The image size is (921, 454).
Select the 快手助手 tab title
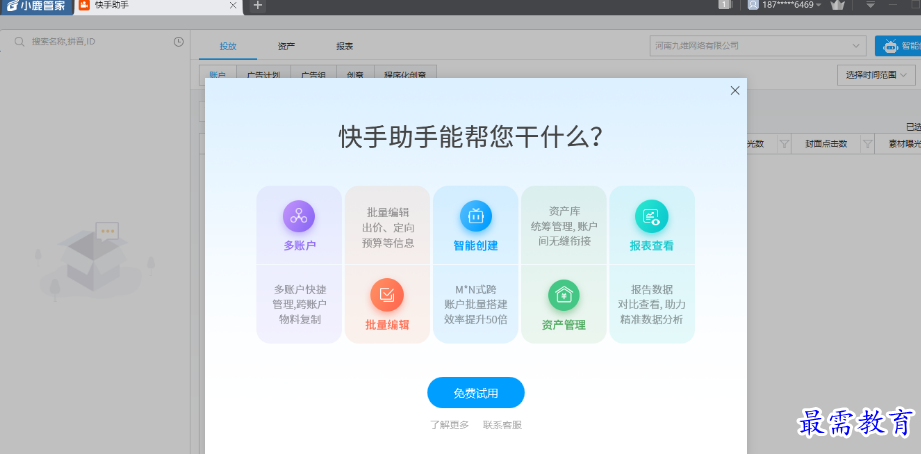coord(112,5)
